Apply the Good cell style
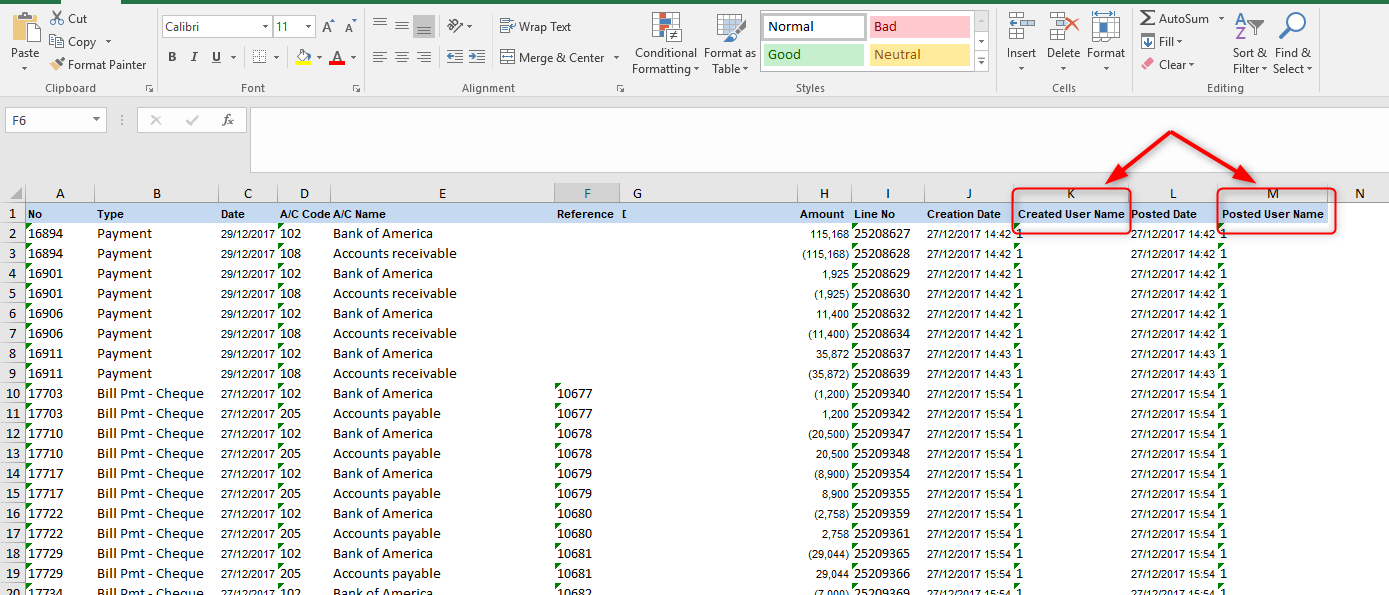Image resolution: width=1389 pixels, height=595 pixels. [x=813, y=55]
